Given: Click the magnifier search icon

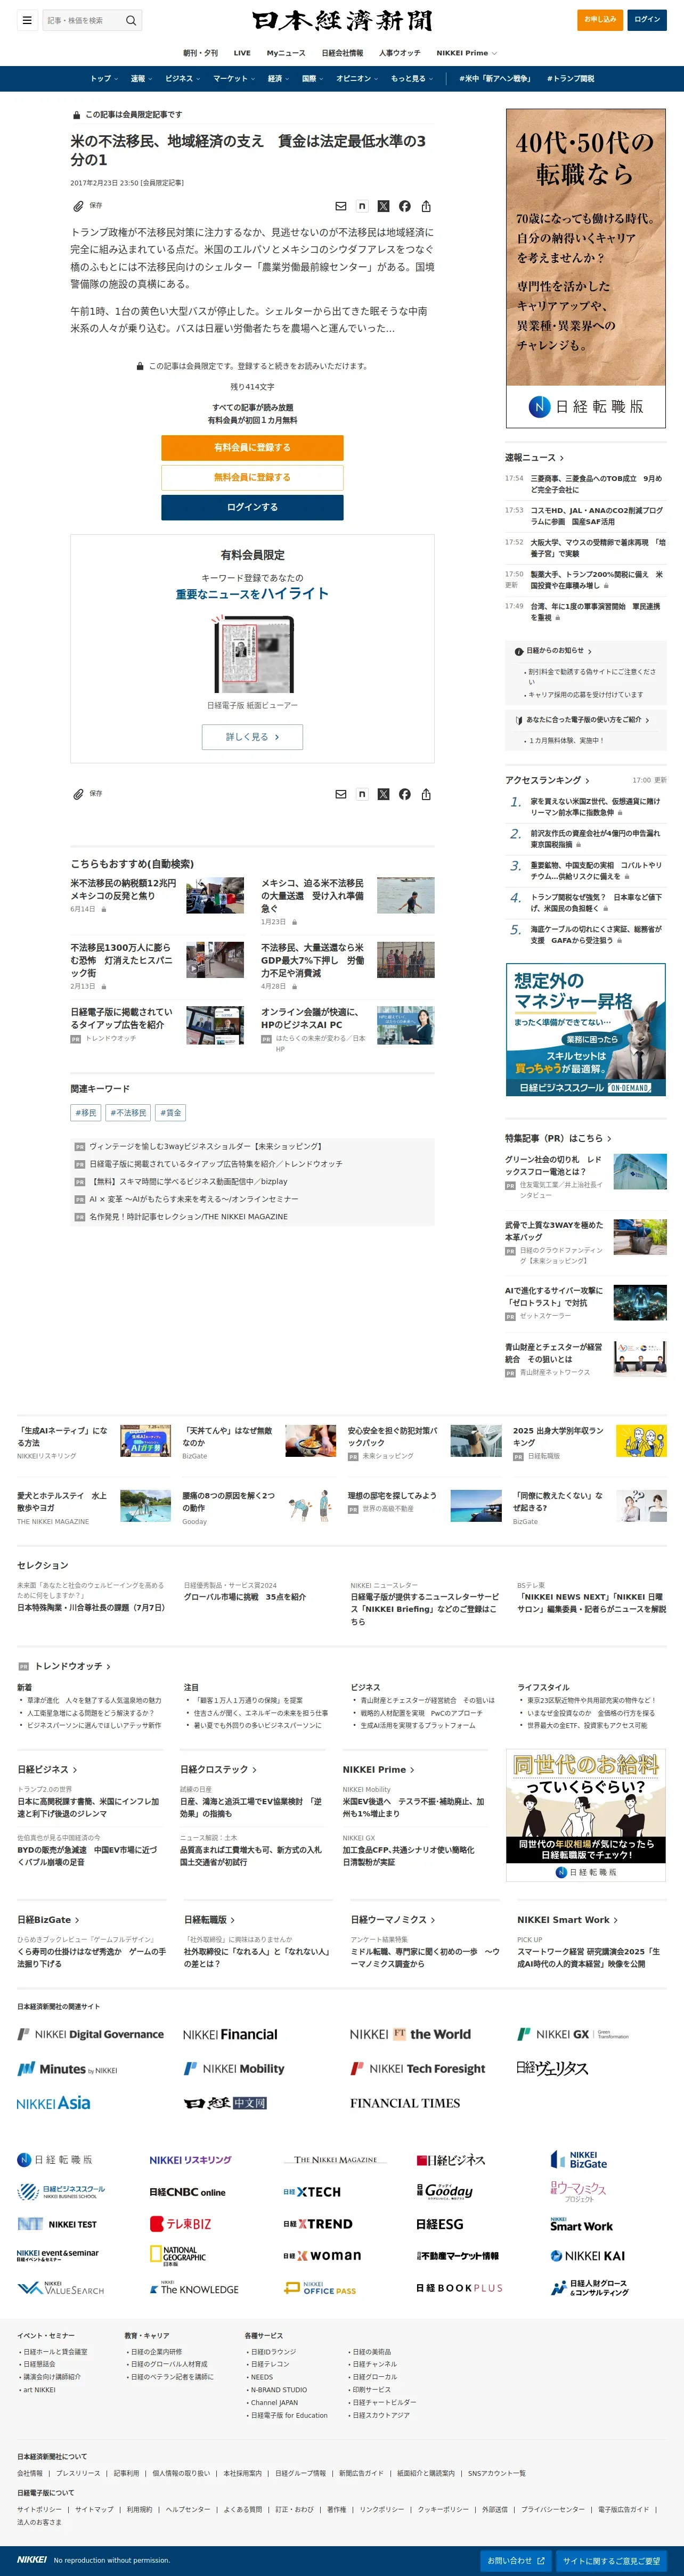Looking at the screenshot, I should tap(130, 20).
